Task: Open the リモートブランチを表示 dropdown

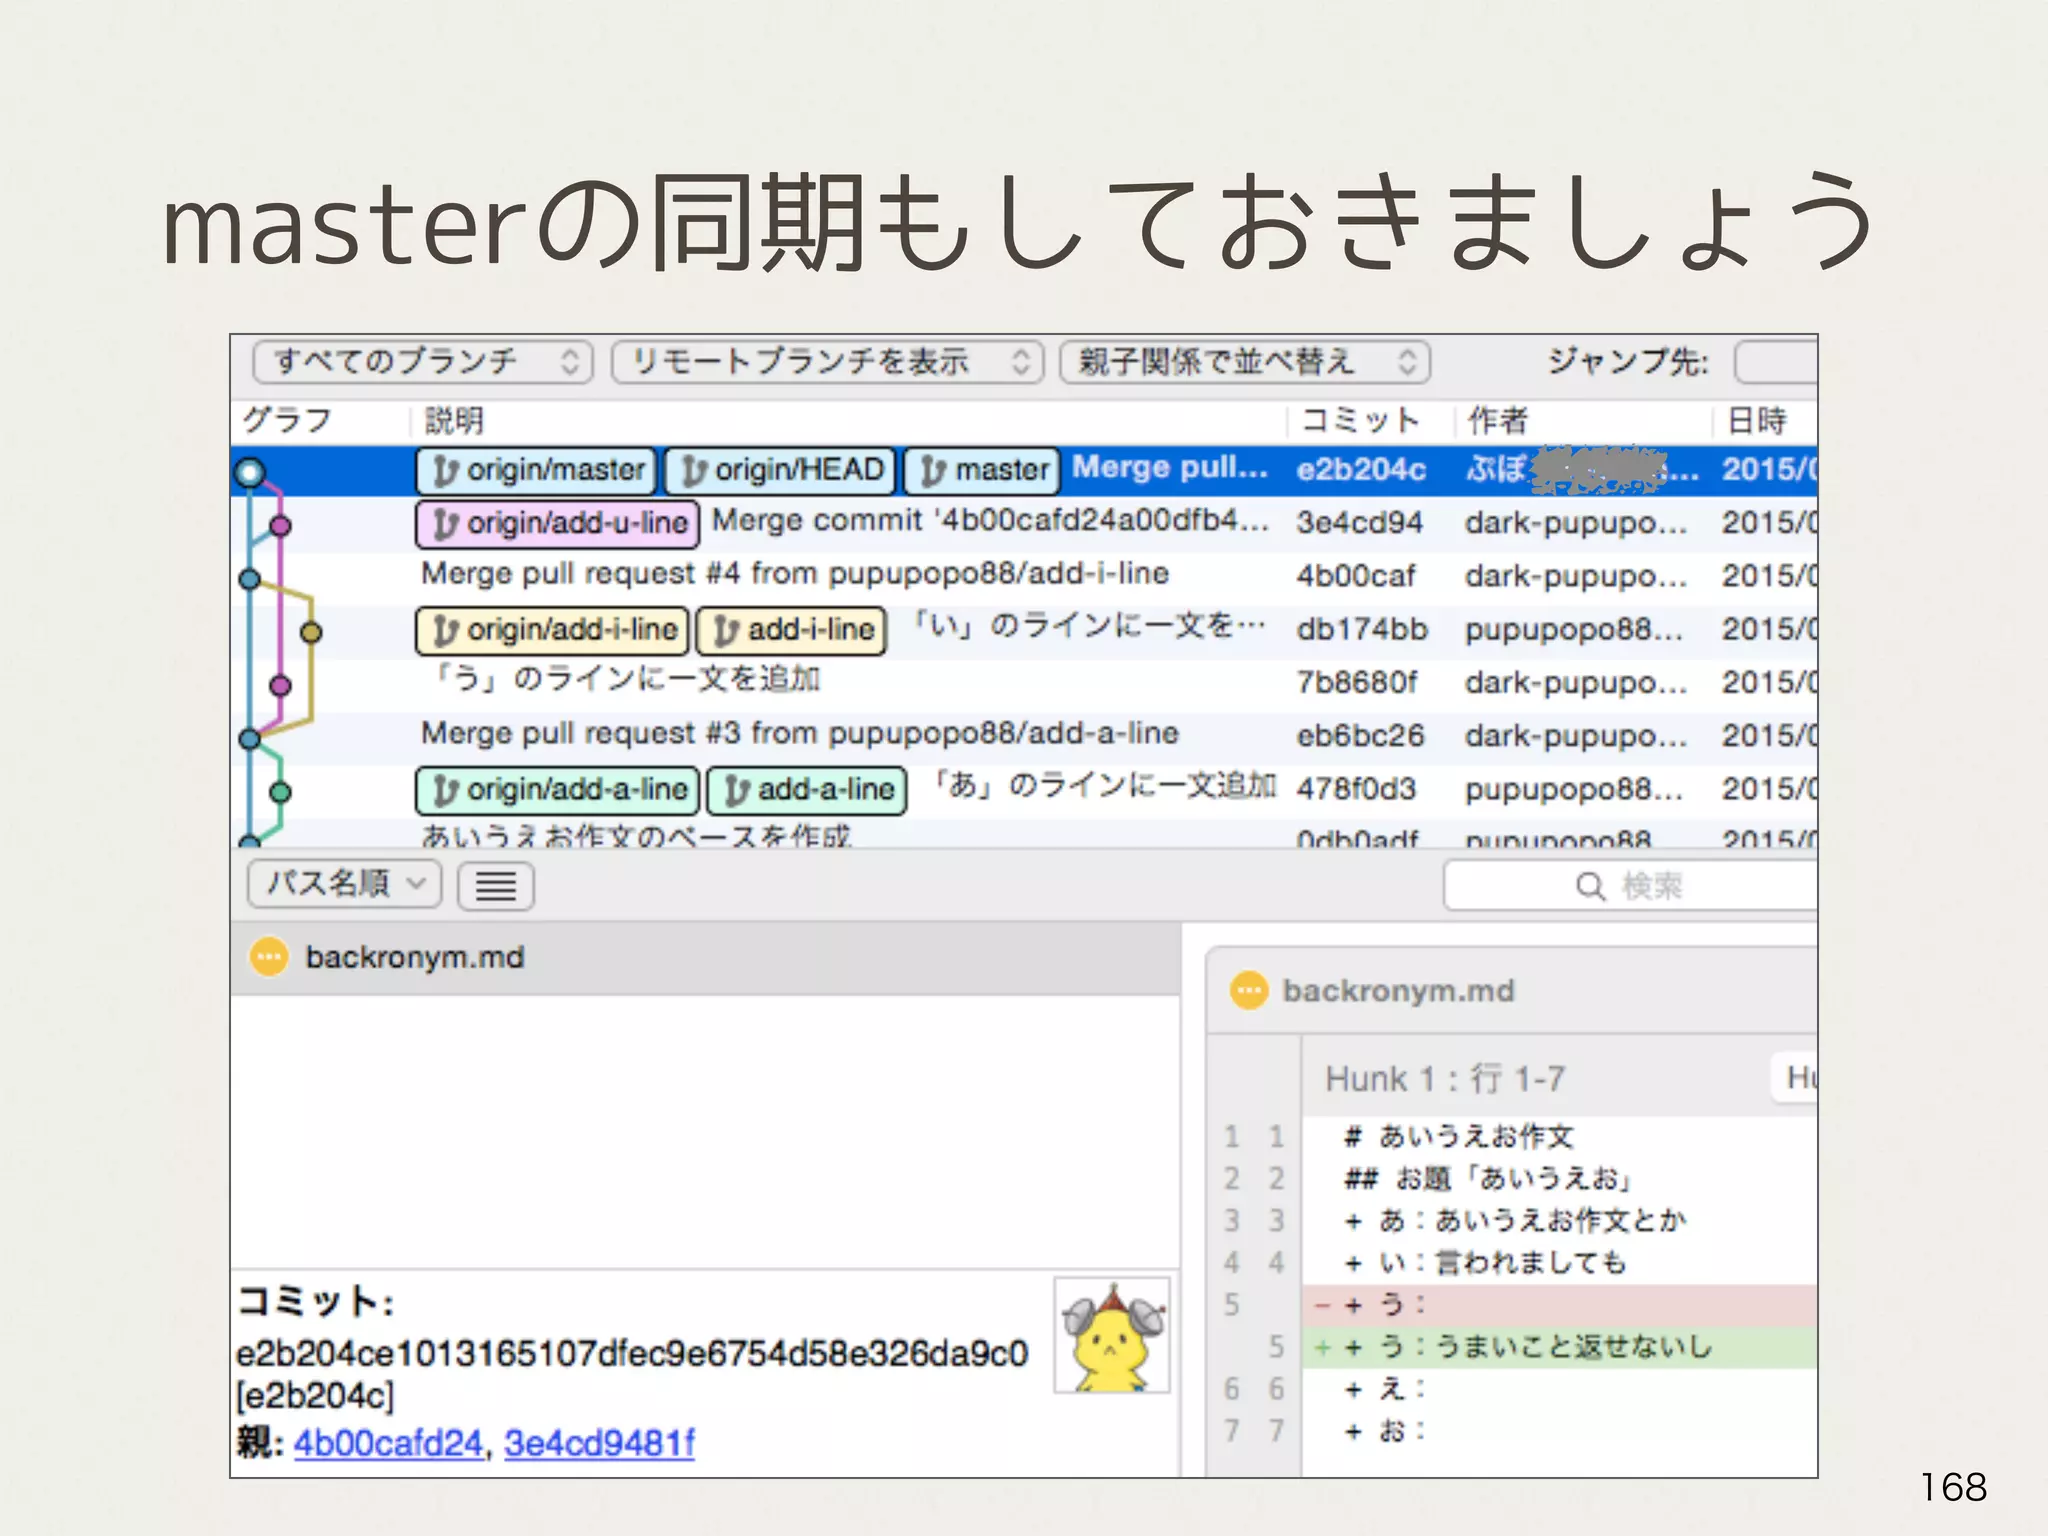Action: click(826, 361)
